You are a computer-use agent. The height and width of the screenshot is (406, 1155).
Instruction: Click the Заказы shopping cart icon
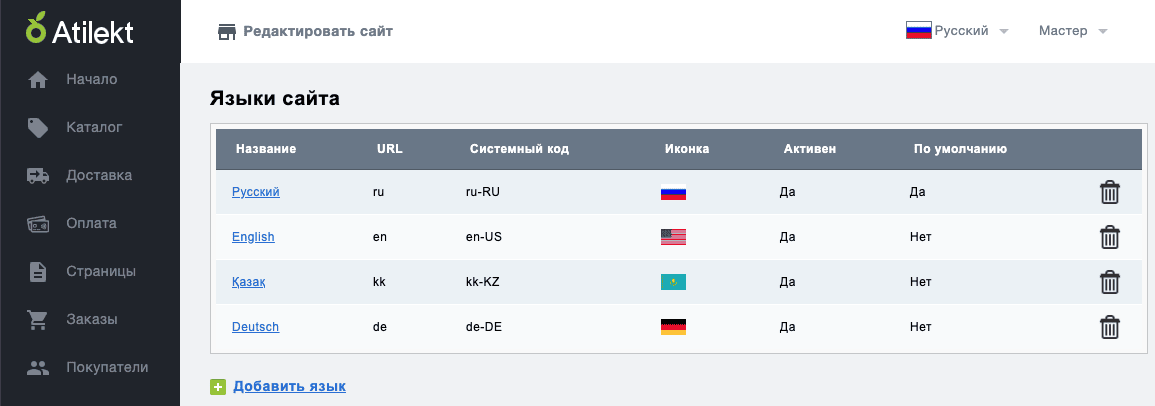tap(38, 320)
